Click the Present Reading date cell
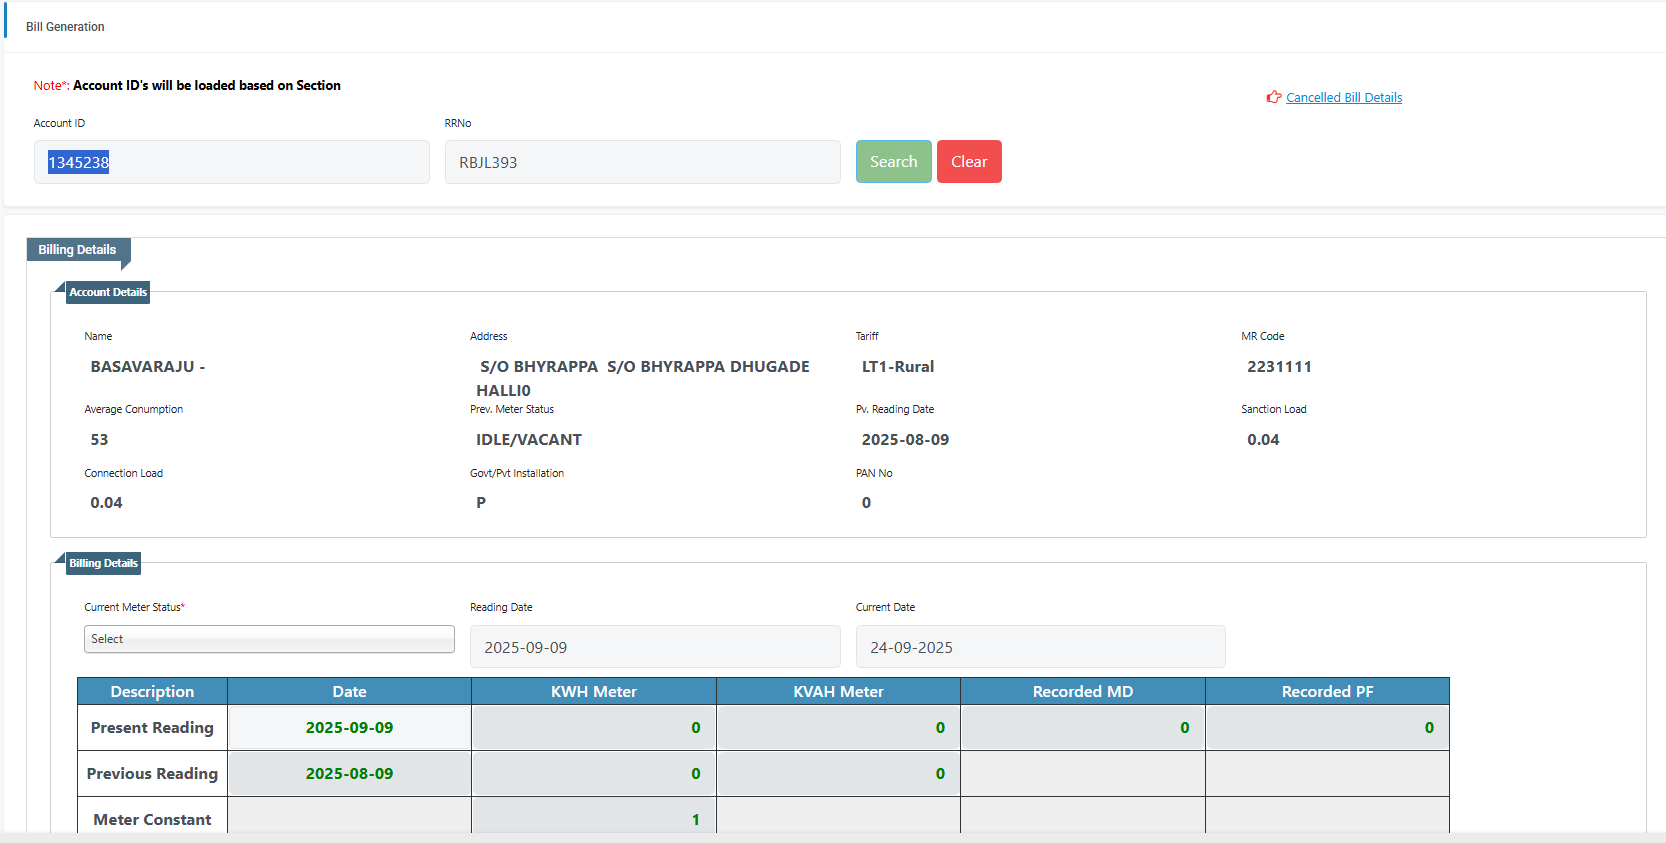Screen dimensions: 1666x843 pos(349,728)
